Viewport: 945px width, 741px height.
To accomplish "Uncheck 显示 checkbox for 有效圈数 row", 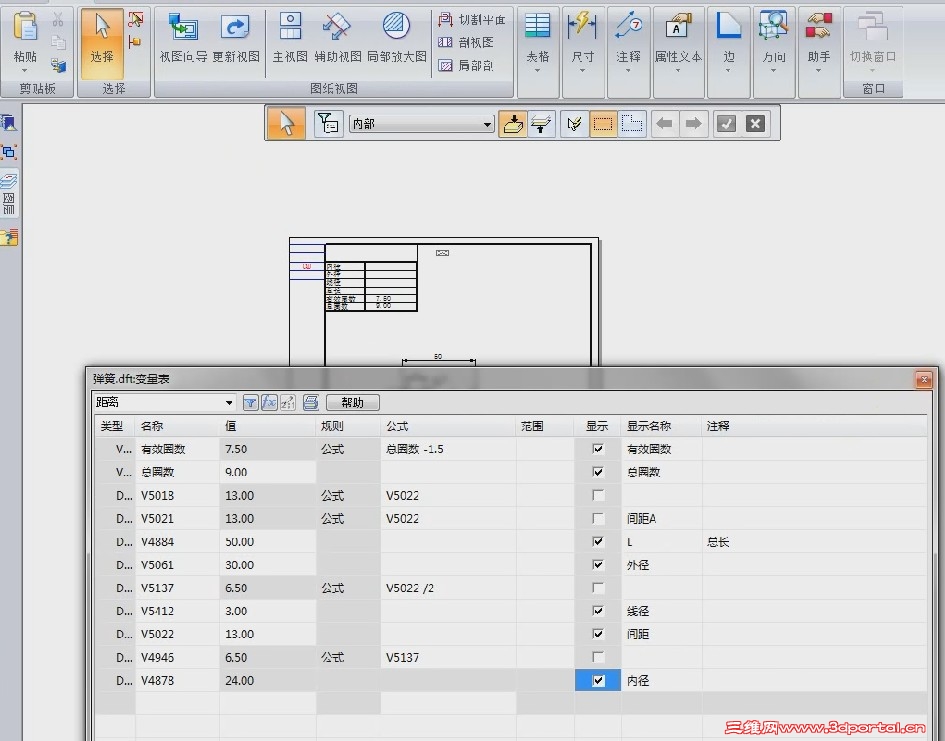I will [598, 449].
